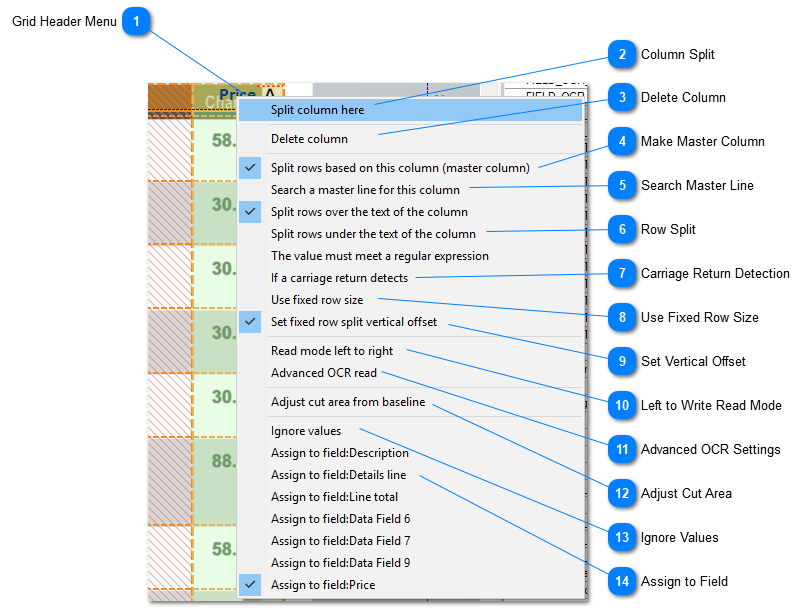
Task: Choose 'If a carriage return detects'
Action: (410, 278)
